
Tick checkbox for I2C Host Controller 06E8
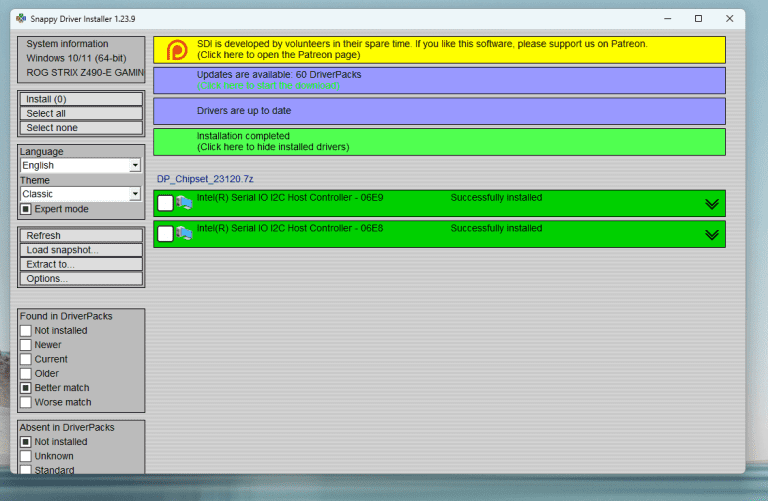pyautogui.click(x=165, y=234)
